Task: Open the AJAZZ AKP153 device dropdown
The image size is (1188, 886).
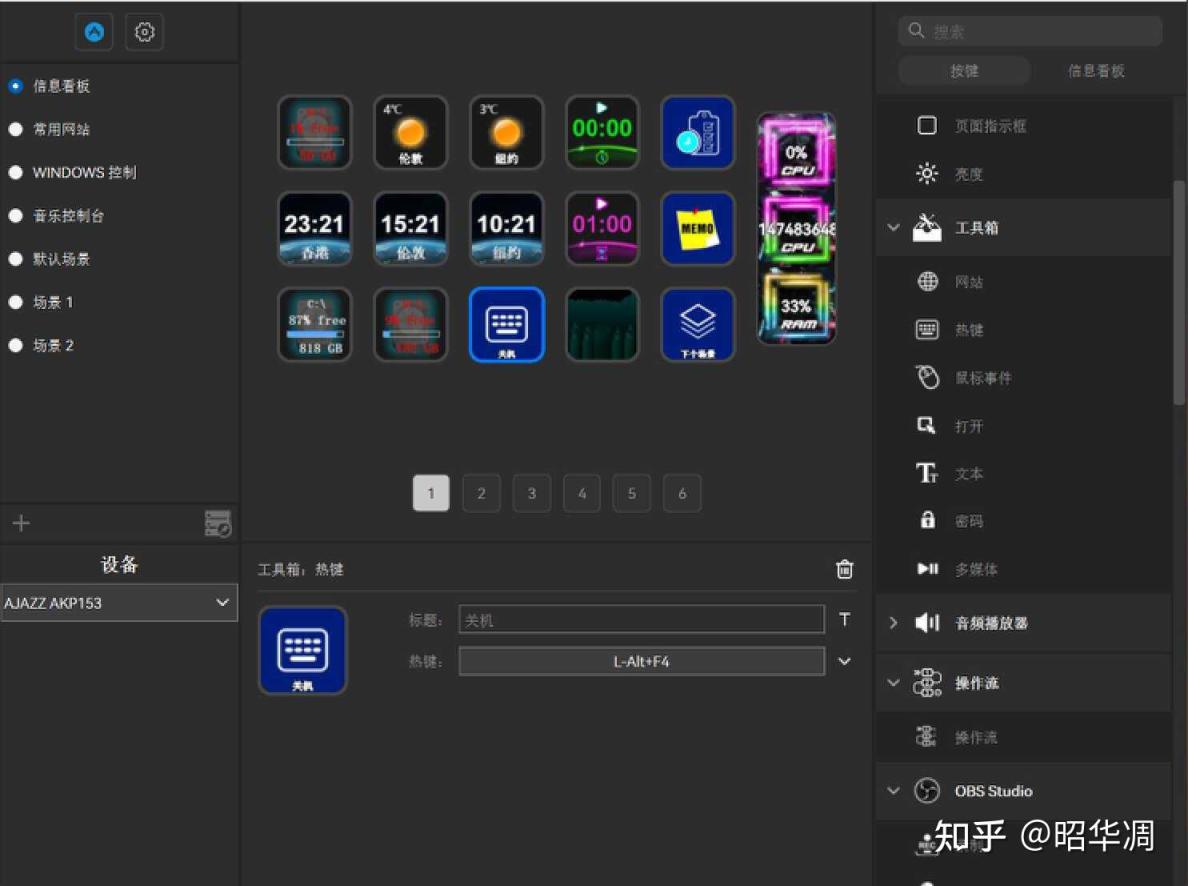Action: click(119, 603)
